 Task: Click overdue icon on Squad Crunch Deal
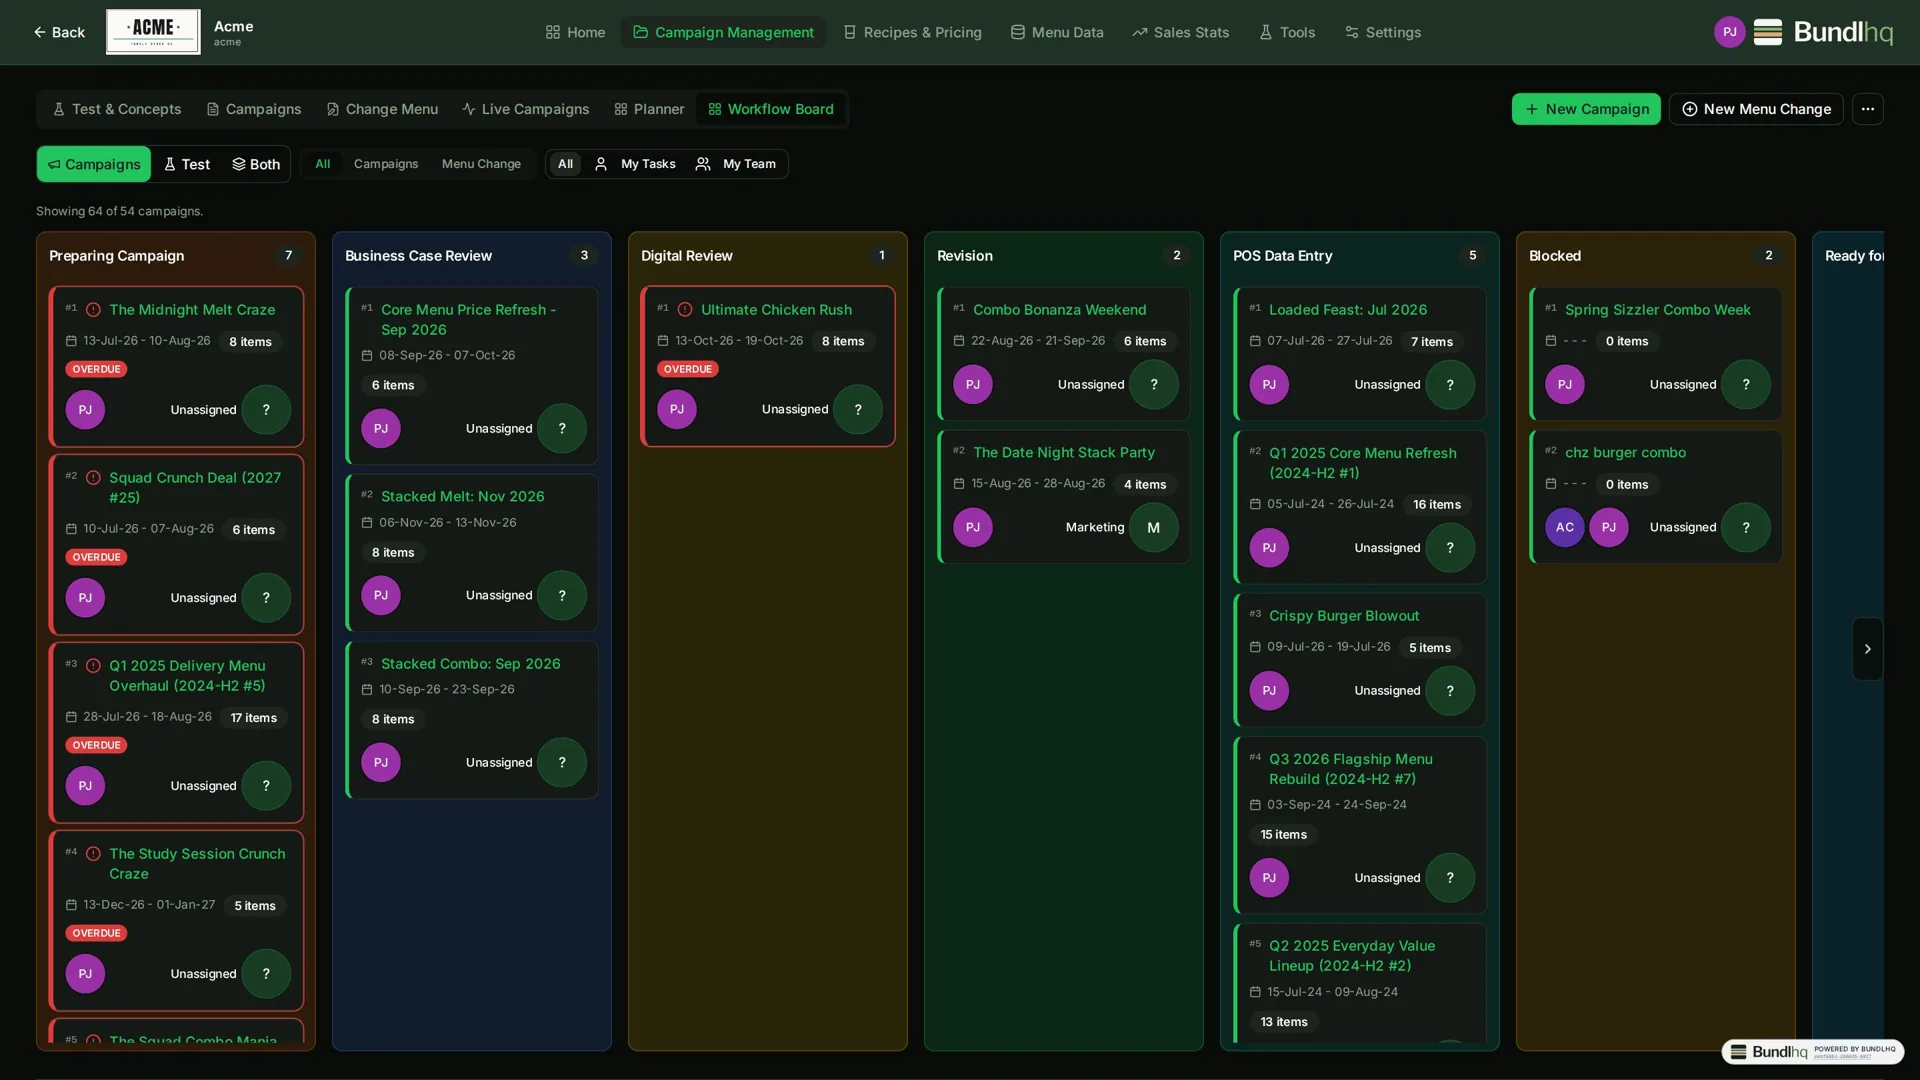[93, 478]
